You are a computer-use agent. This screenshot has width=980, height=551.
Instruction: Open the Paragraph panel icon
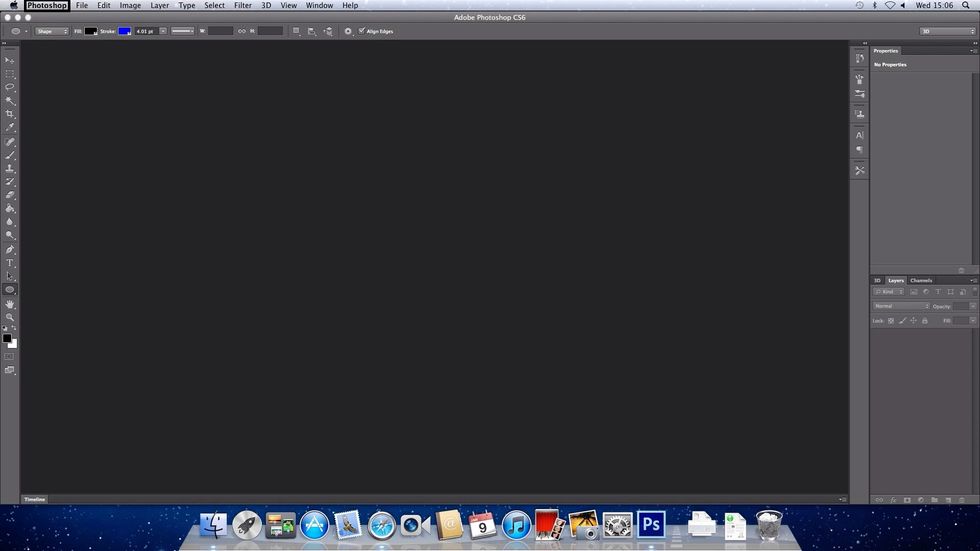click(x=860, y=149)
